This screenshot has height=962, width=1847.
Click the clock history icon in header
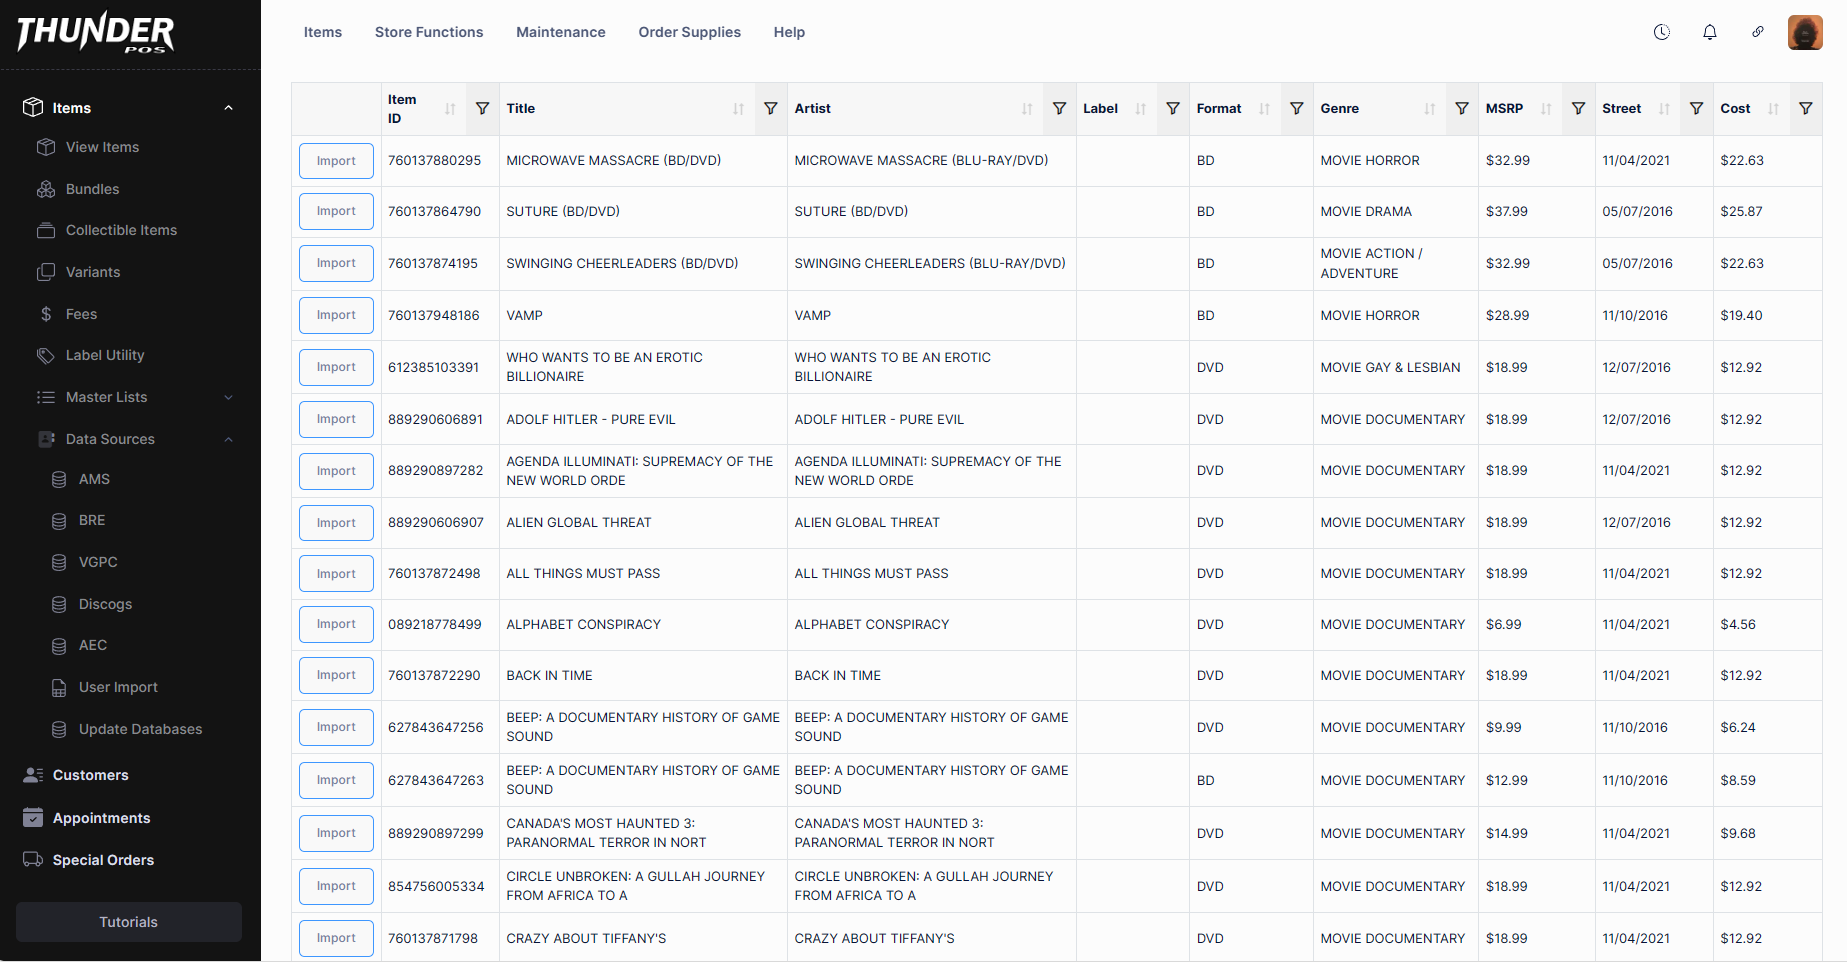1661,32
